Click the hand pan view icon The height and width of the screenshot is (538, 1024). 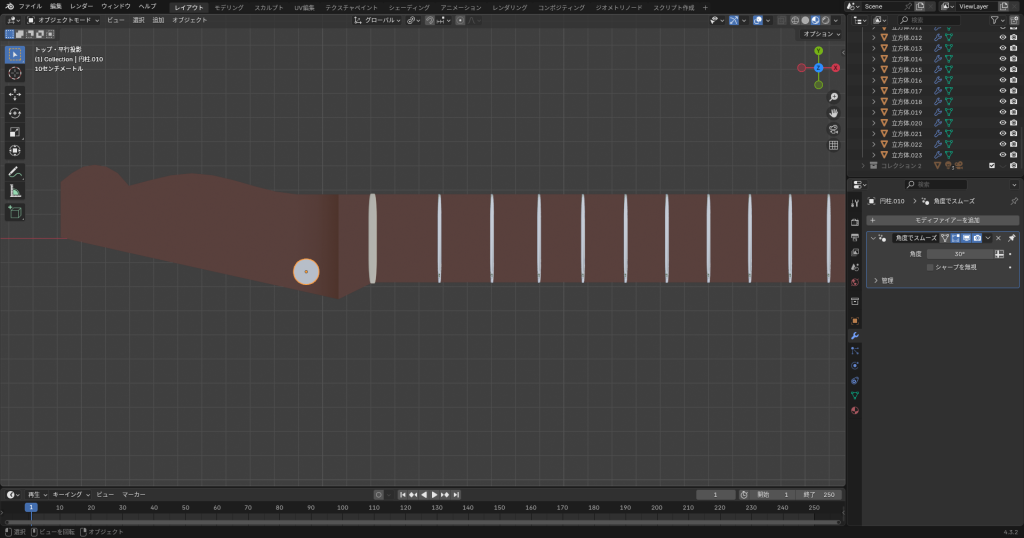coord(833,113)
